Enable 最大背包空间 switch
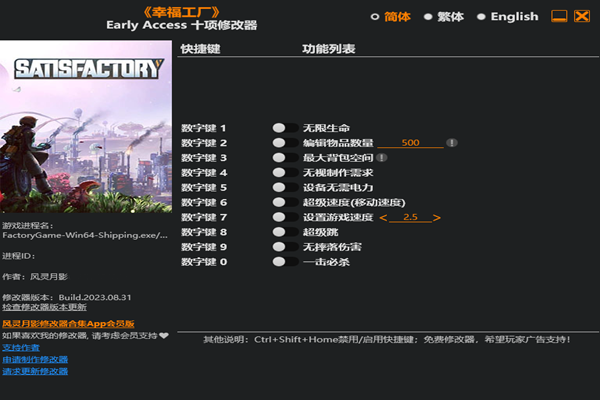The image size is (600, 400). pos(284,158)
